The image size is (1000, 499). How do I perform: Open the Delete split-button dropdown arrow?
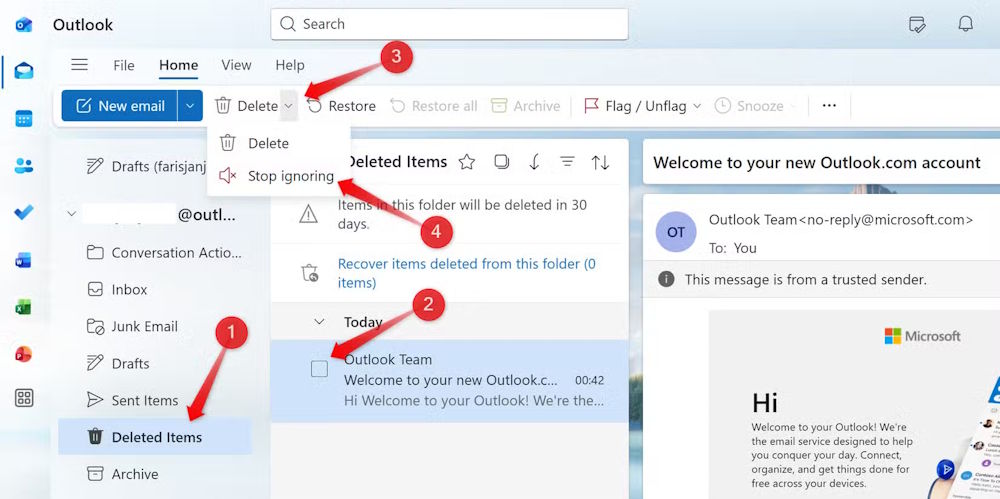click(x=288, y=106)
